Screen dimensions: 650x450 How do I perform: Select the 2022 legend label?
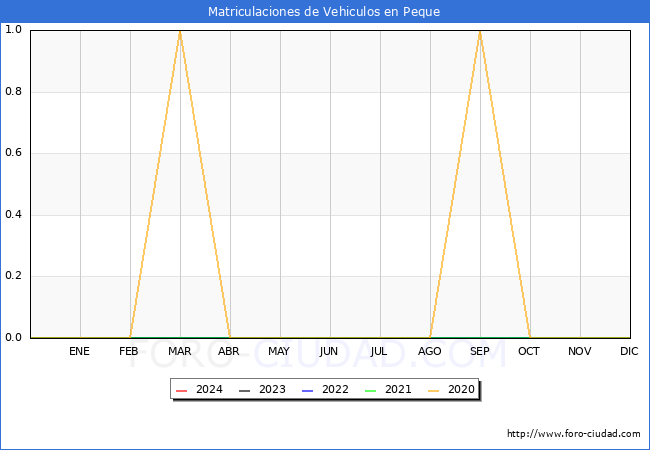tap(335, 390)
